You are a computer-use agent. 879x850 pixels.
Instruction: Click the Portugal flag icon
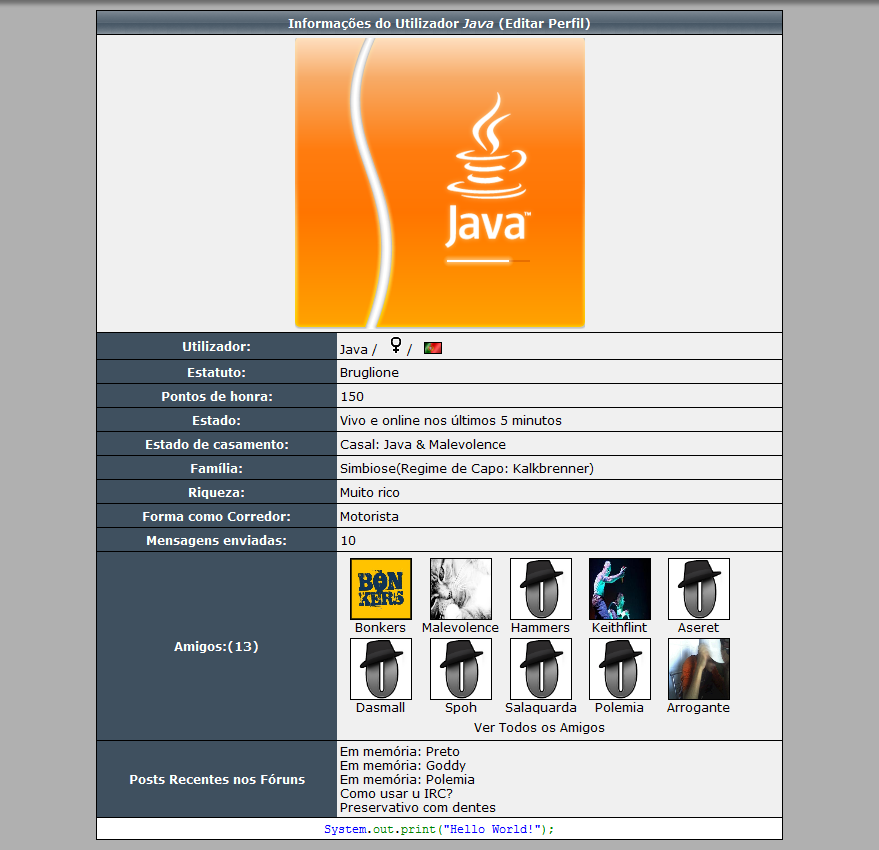coord(433,348)
